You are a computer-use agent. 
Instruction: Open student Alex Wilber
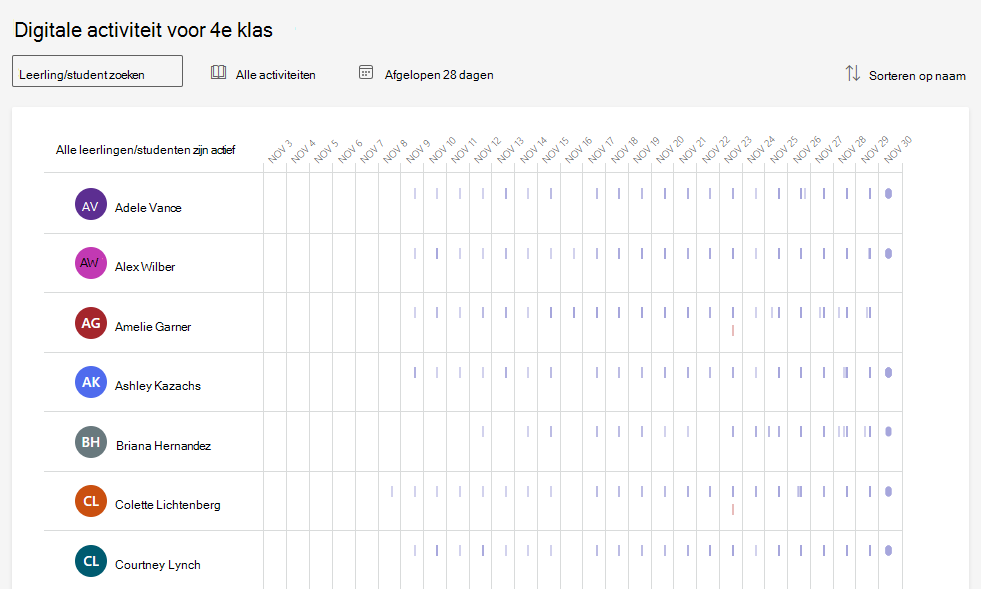pyautogui.click(x=145, y=267)
